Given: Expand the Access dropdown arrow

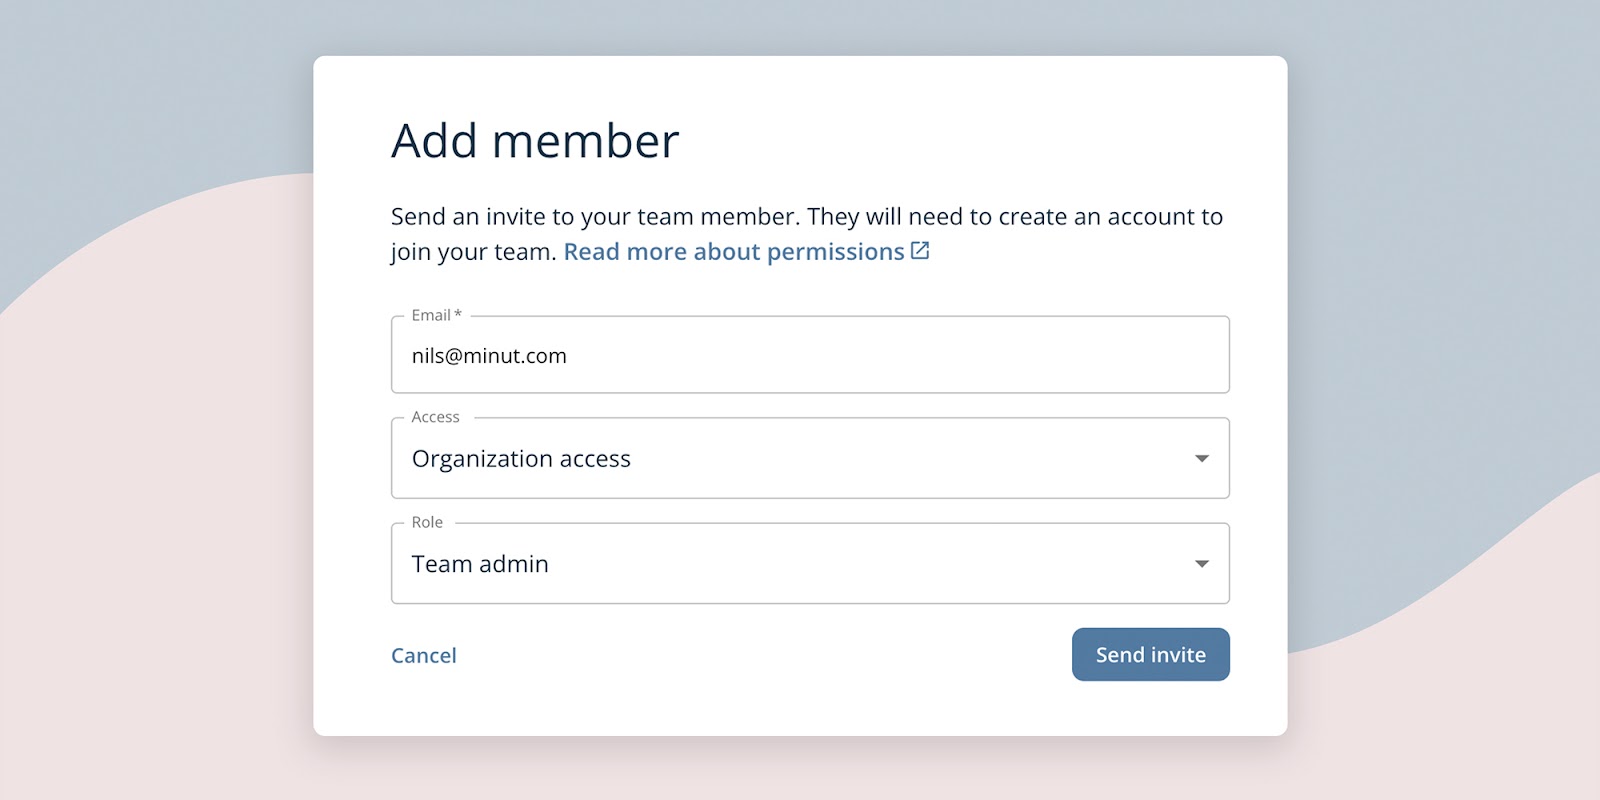Looking at the screenshot, I should coord(1201,459).
